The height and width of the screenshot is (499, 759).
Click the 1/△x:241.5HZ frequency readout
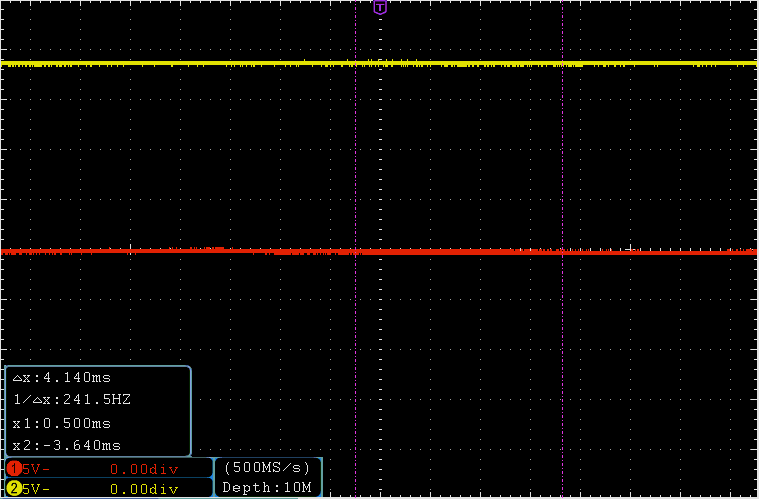tap(72, 400)
